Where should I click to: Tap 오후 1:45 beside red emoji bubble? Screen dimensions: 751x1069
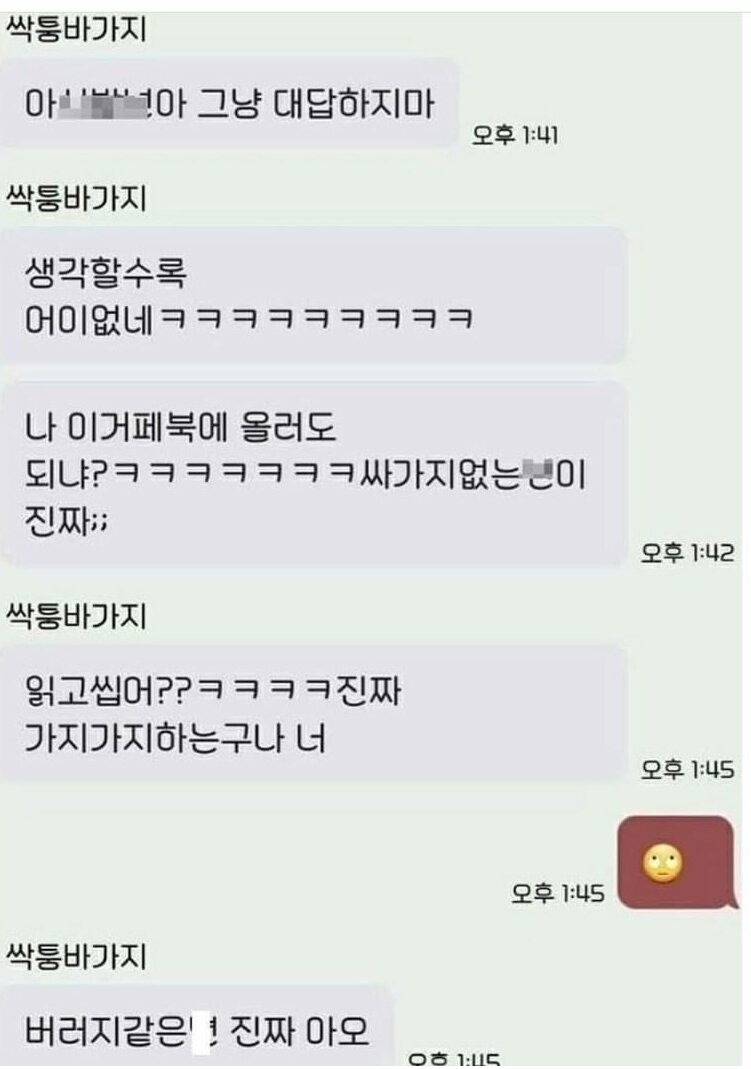(557, 893)
